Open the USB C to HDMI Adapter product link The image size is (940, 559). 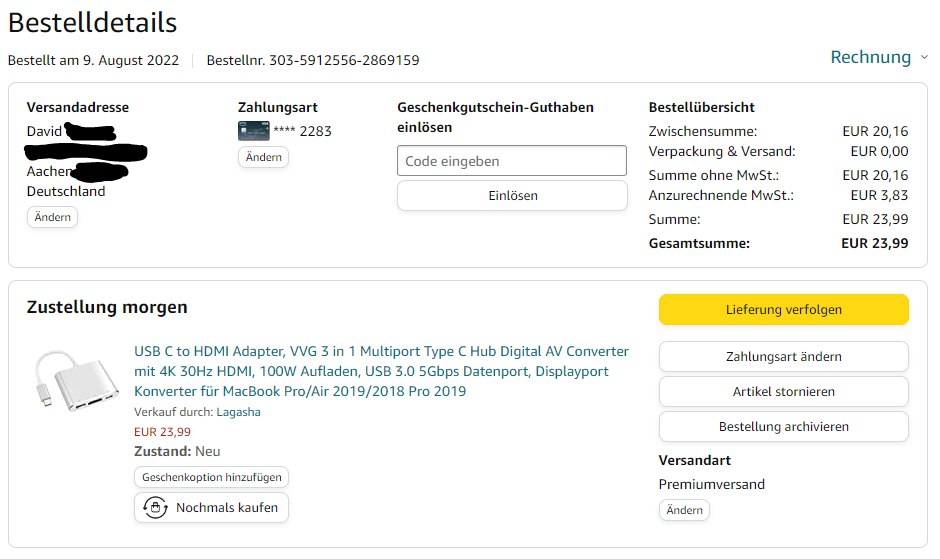(x=381, y=371)
